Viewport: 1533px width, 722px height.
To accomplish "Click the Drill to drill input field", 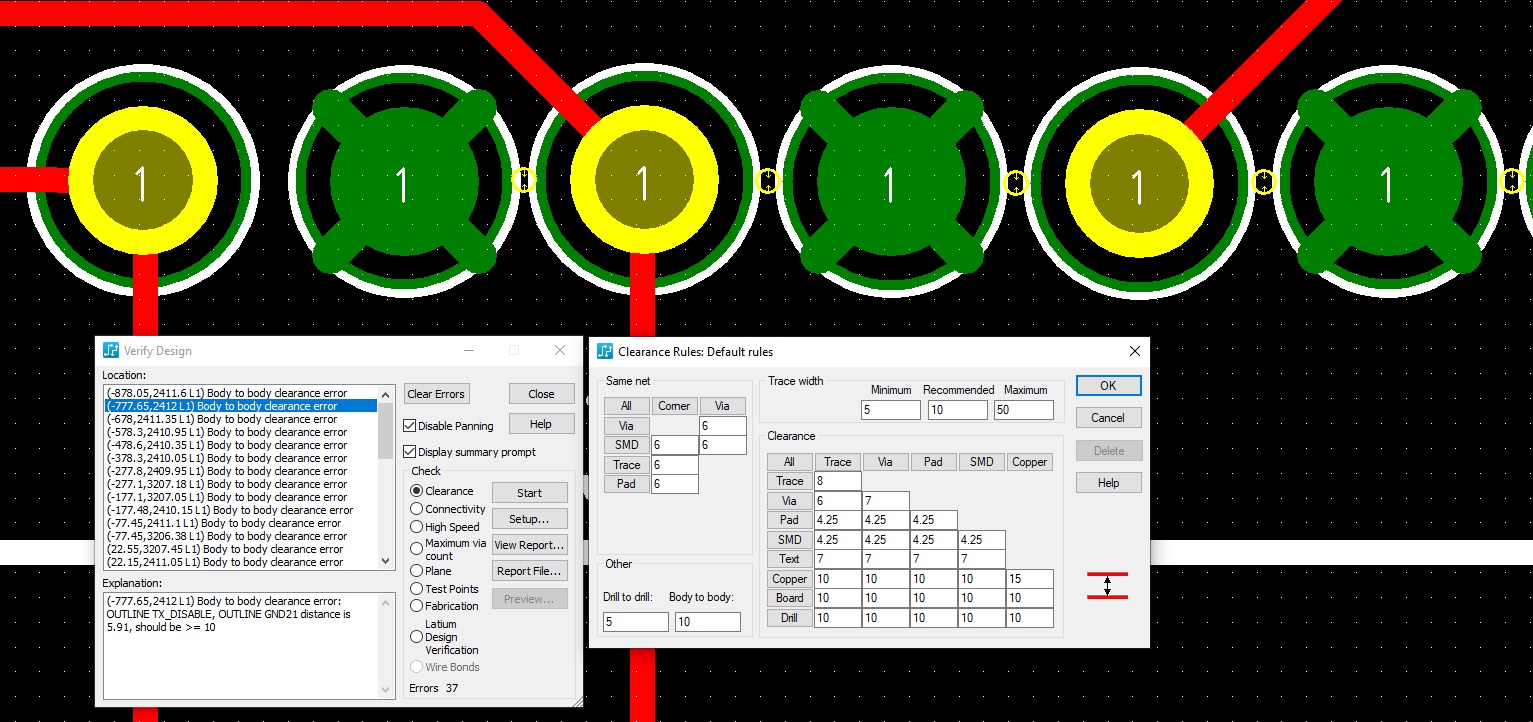I will 635,622.
